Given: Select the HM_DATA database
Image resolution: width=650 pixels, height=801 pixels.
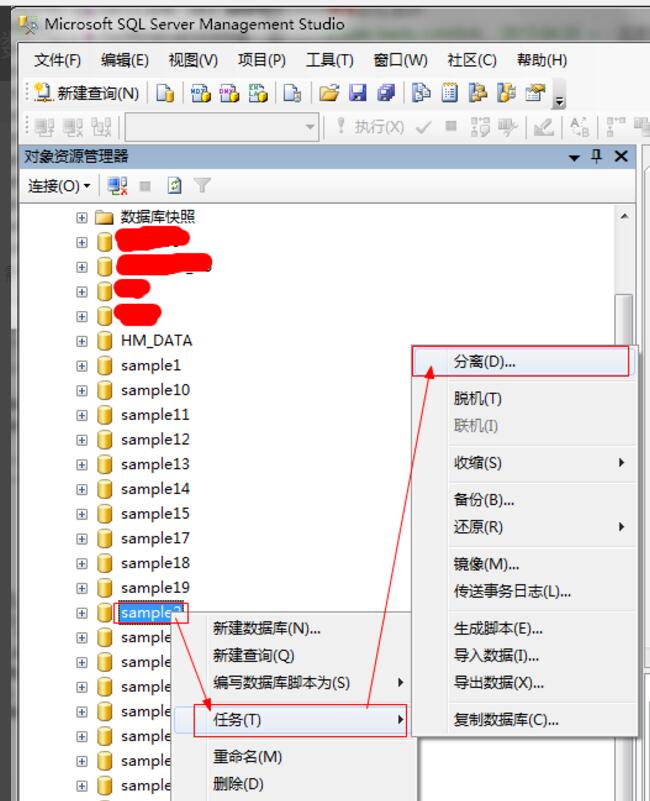Looking at the screenshot, I should pos(156,341).
